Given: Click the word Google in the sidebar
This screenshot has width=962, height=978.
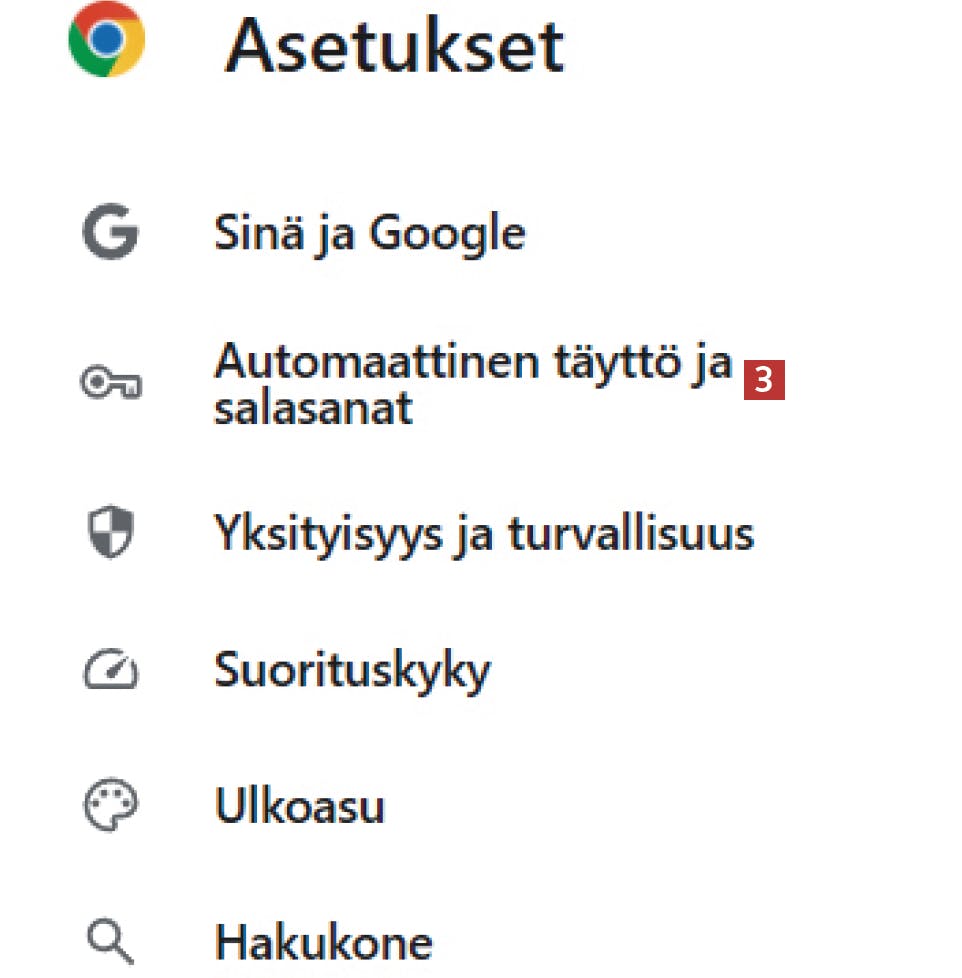Looking at the screenshot, I should point(446,234).
